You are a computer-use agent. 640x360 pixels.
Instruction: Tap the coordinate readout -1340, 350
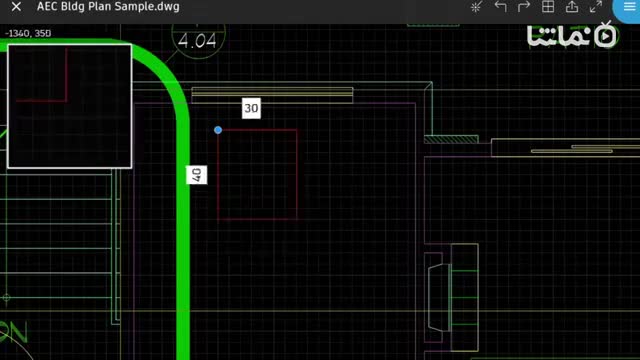click(28, 33)
